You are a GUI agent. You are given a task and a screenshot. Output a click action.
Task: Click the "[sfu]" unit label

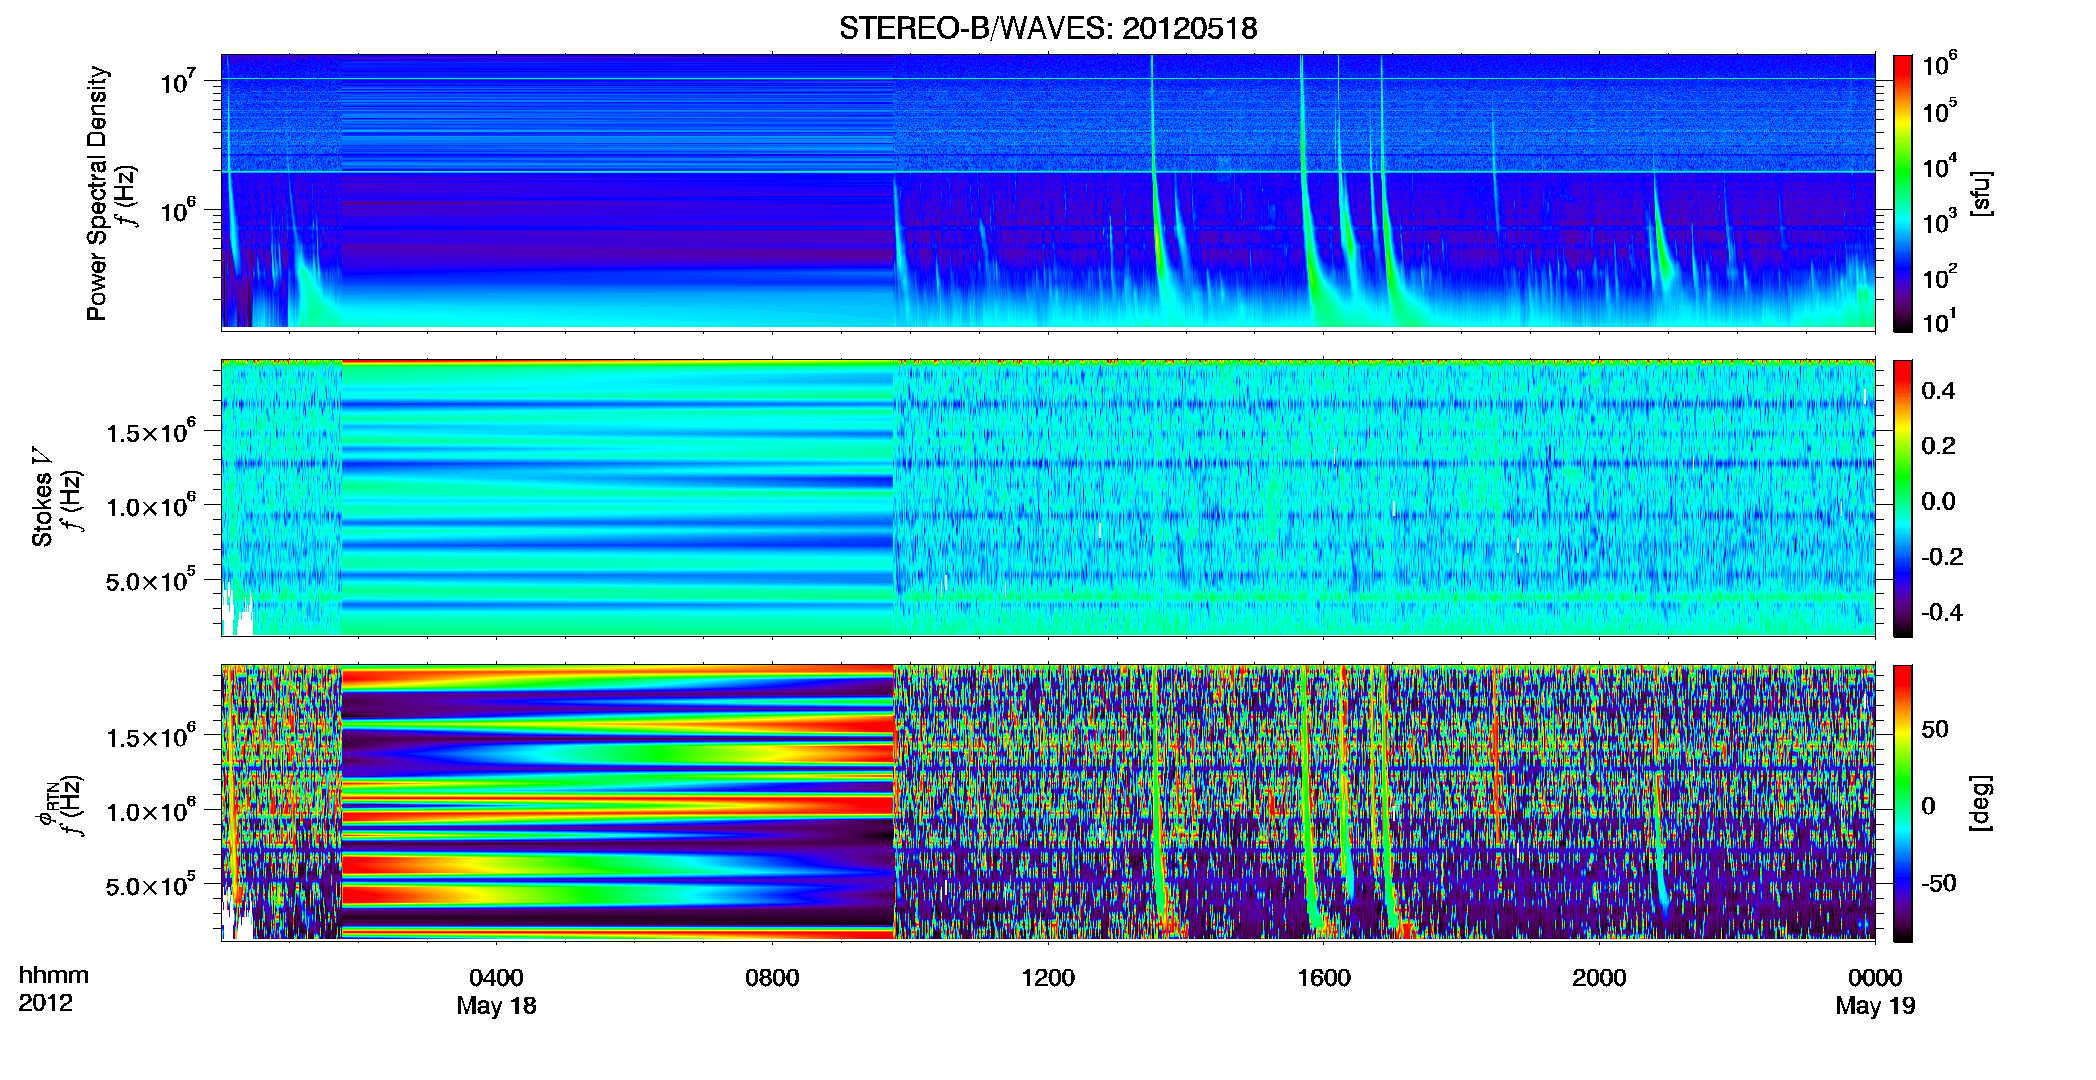1980,193
